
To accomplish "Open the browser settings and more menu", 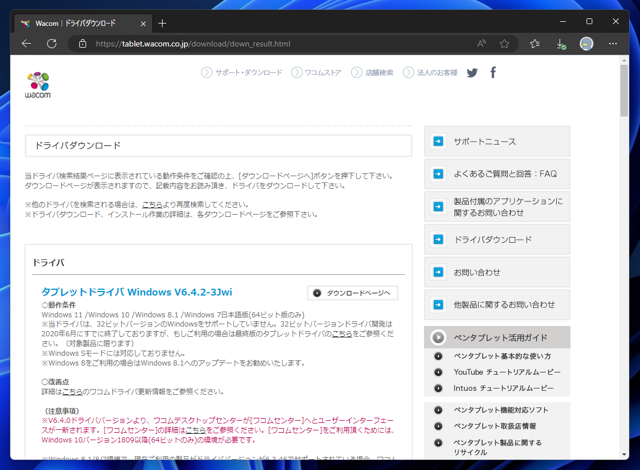I will click(613, 44).
